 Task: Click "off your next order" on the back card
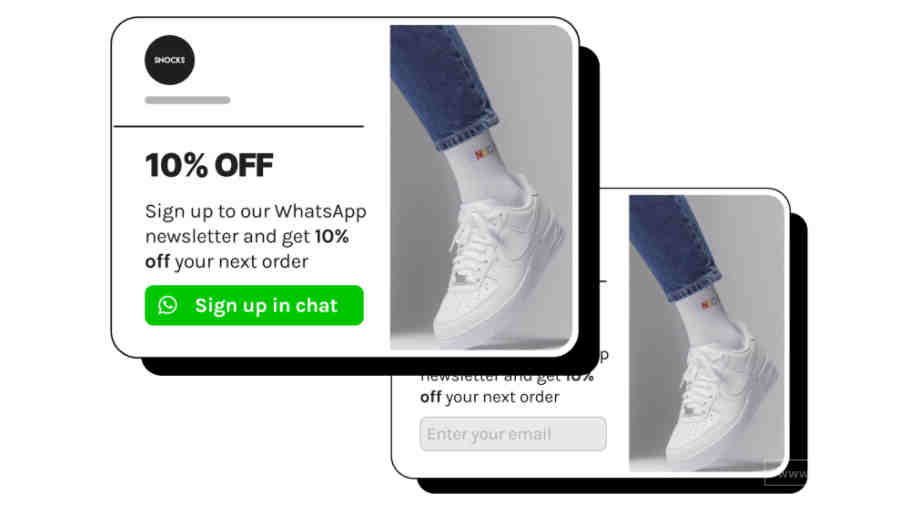click(490, 397)
